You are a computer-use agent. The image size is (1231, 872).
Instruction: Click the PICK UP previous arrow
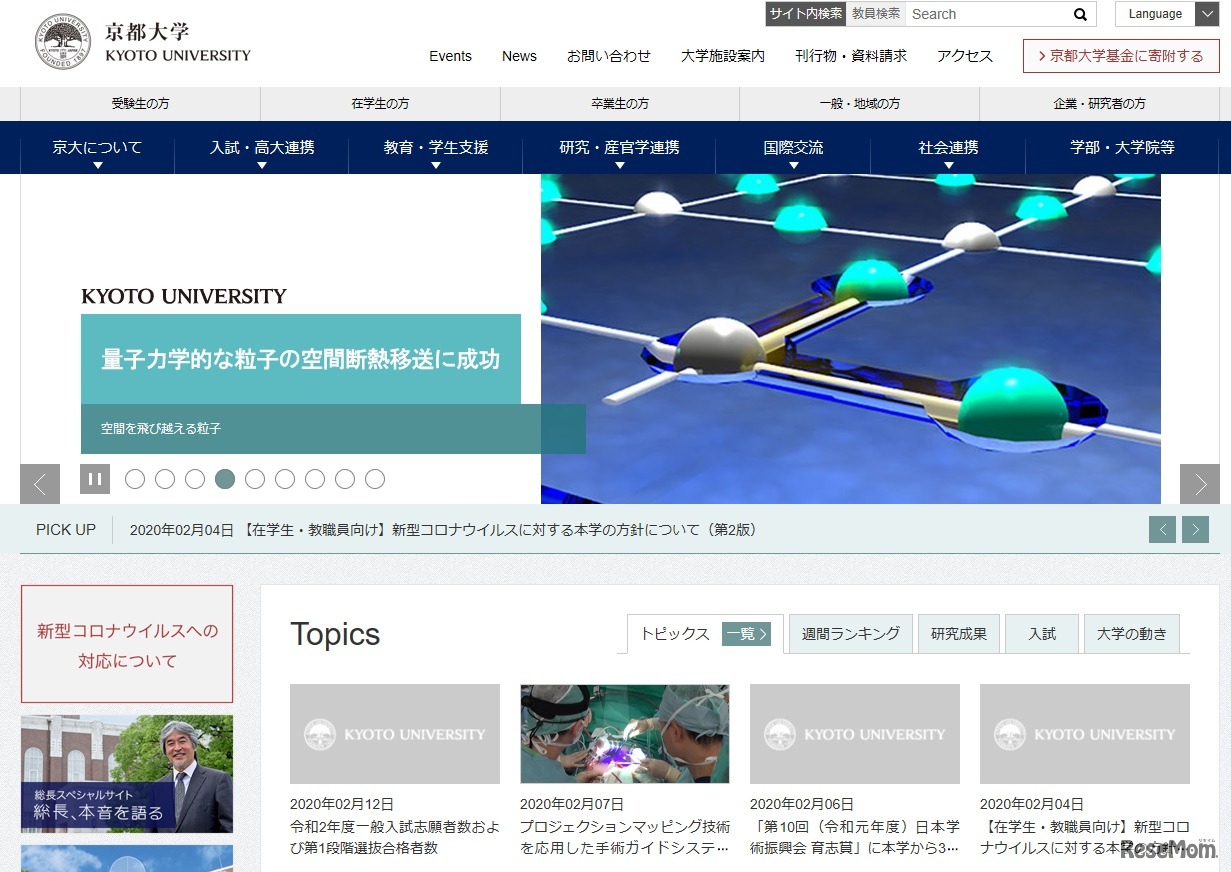[x=1162, y=529]
